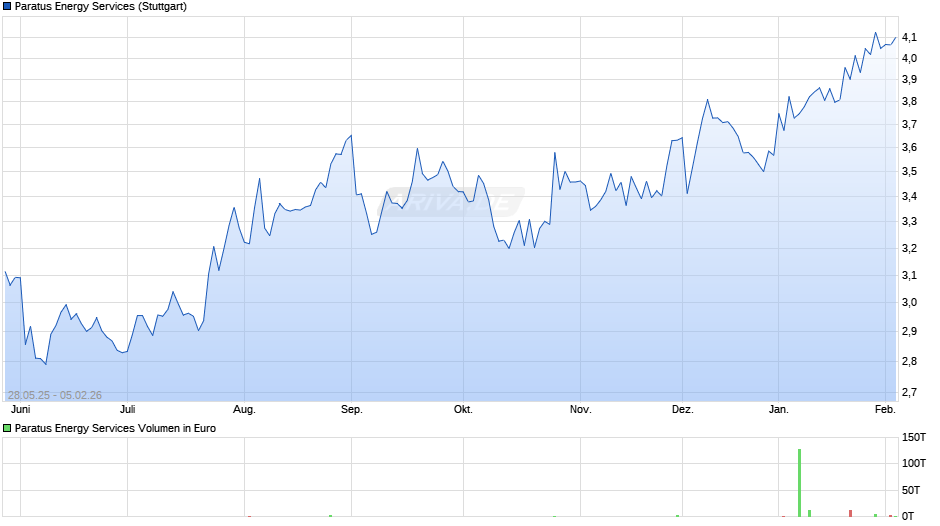Image resolution: width=940 pixels, height=526 pixels.
Task: Click the 3,2 price axis value
Action: [909, 248]
